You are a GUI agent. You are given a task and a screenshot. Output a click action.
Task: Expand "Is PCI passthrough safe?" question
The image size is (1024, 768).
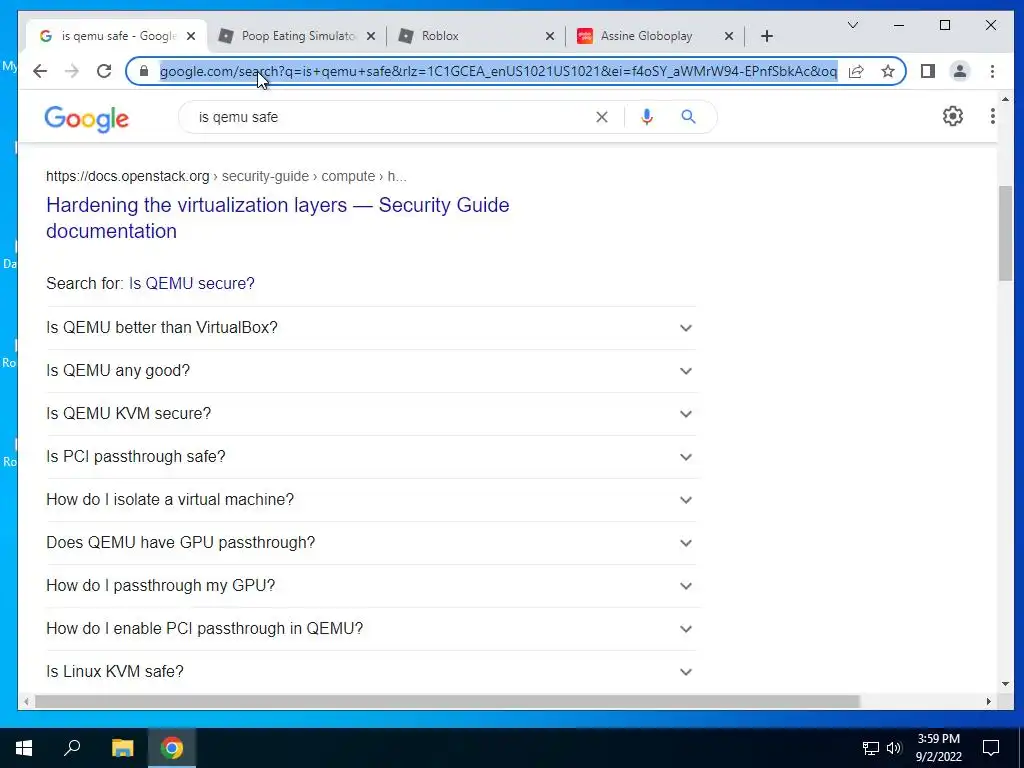click(x=370, y=456)
